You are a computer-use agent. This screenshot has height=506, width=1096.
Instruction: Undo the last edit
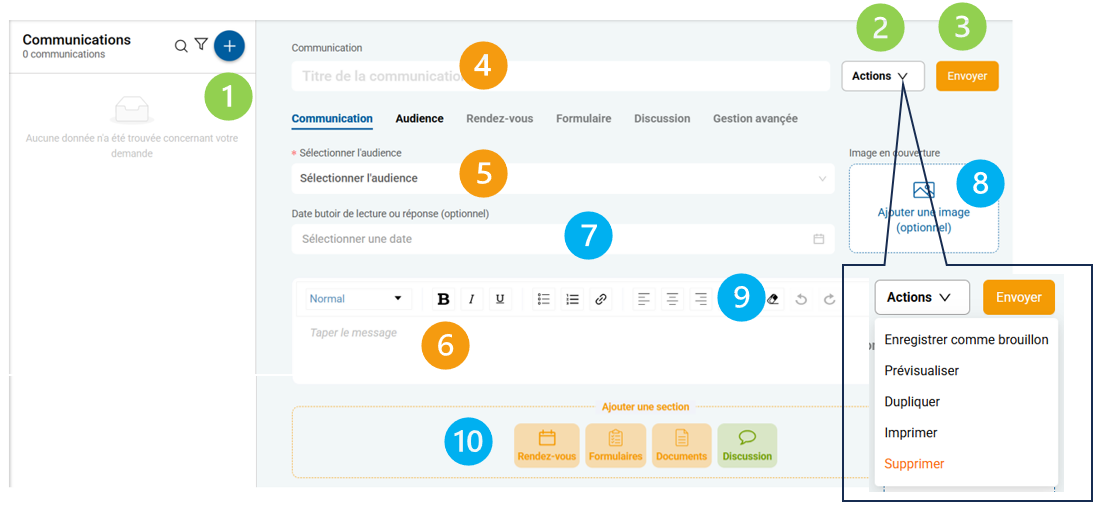click(x=801, y=299)
